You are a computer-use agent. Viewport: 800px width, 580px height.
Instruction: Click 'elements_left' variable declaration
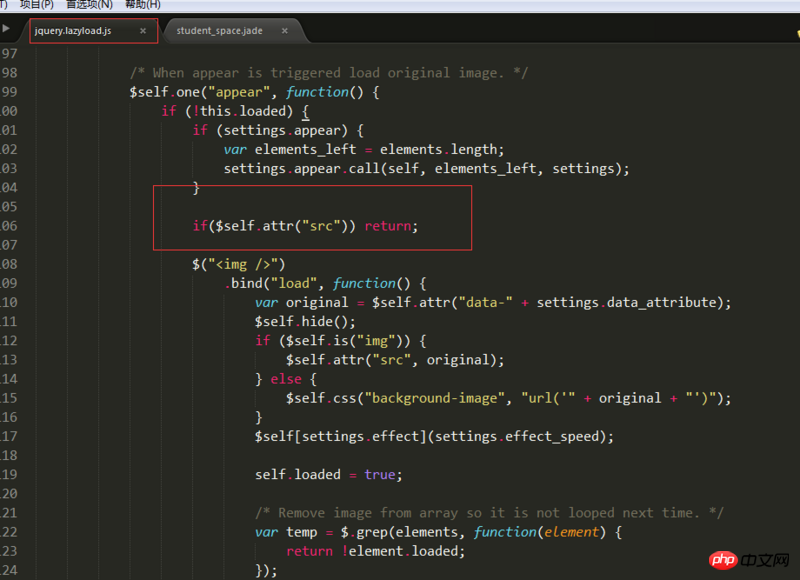305,149
